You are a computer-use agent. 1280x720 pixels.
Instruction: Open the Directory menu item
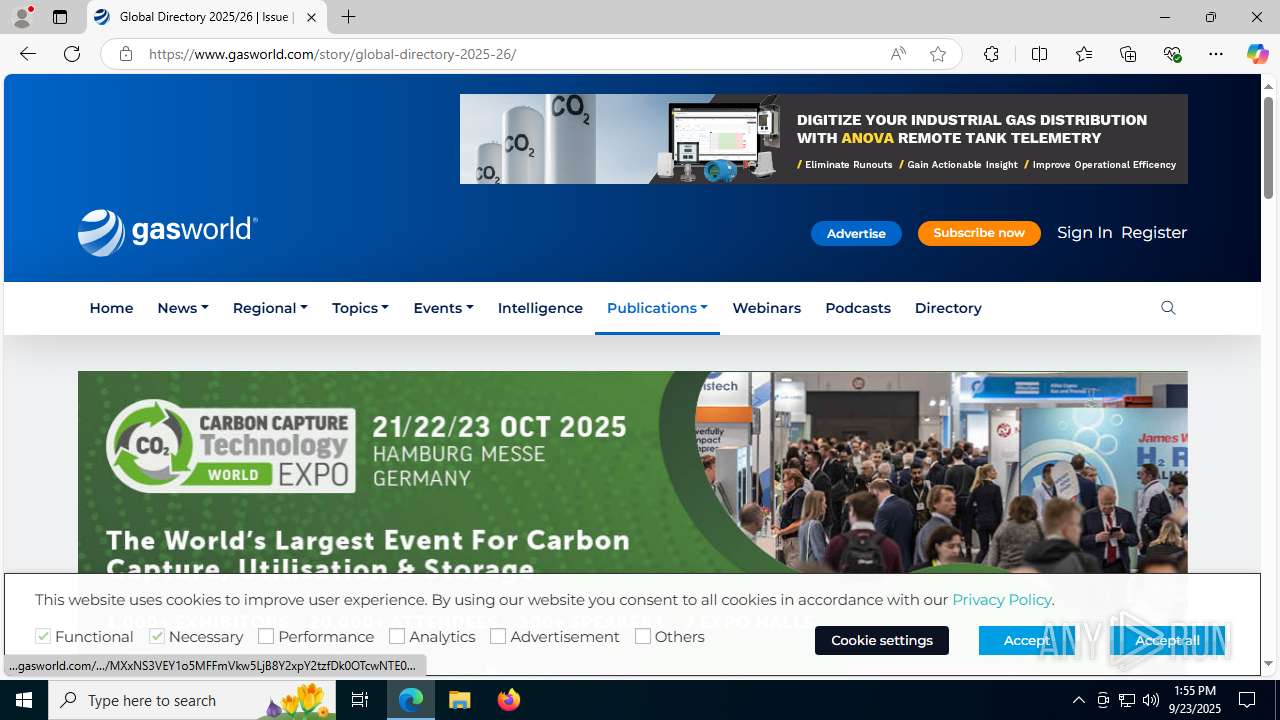948,308
